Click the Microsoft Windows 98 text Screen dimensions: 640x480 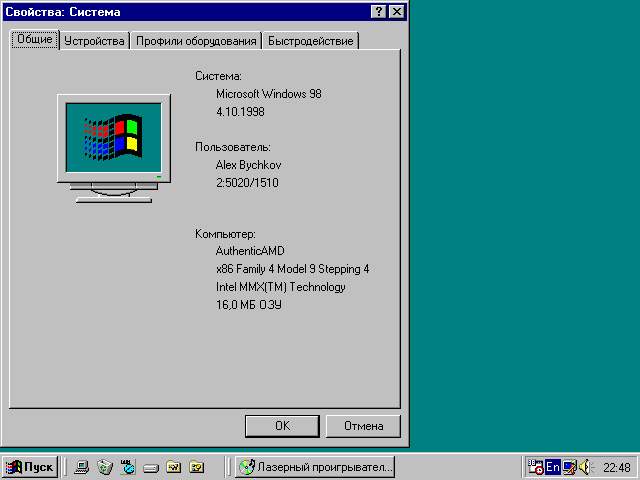[x=269, y=94]
